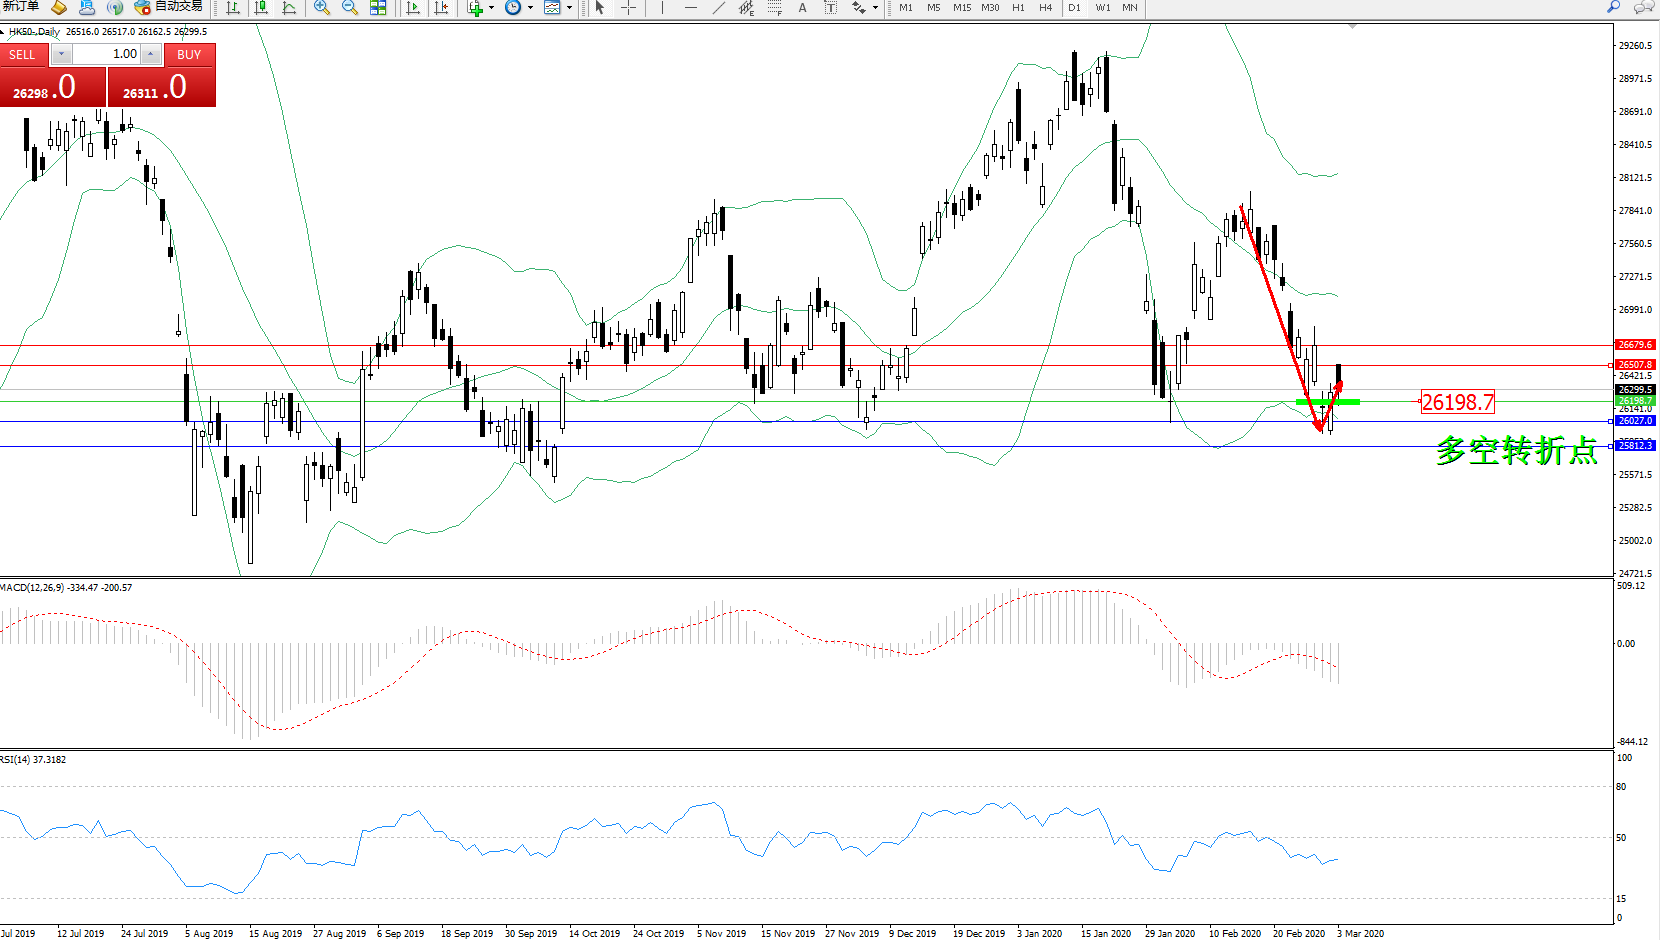Select the trendline drawing tool
This screenshot has width=1660, height=940.
point(718,8)
